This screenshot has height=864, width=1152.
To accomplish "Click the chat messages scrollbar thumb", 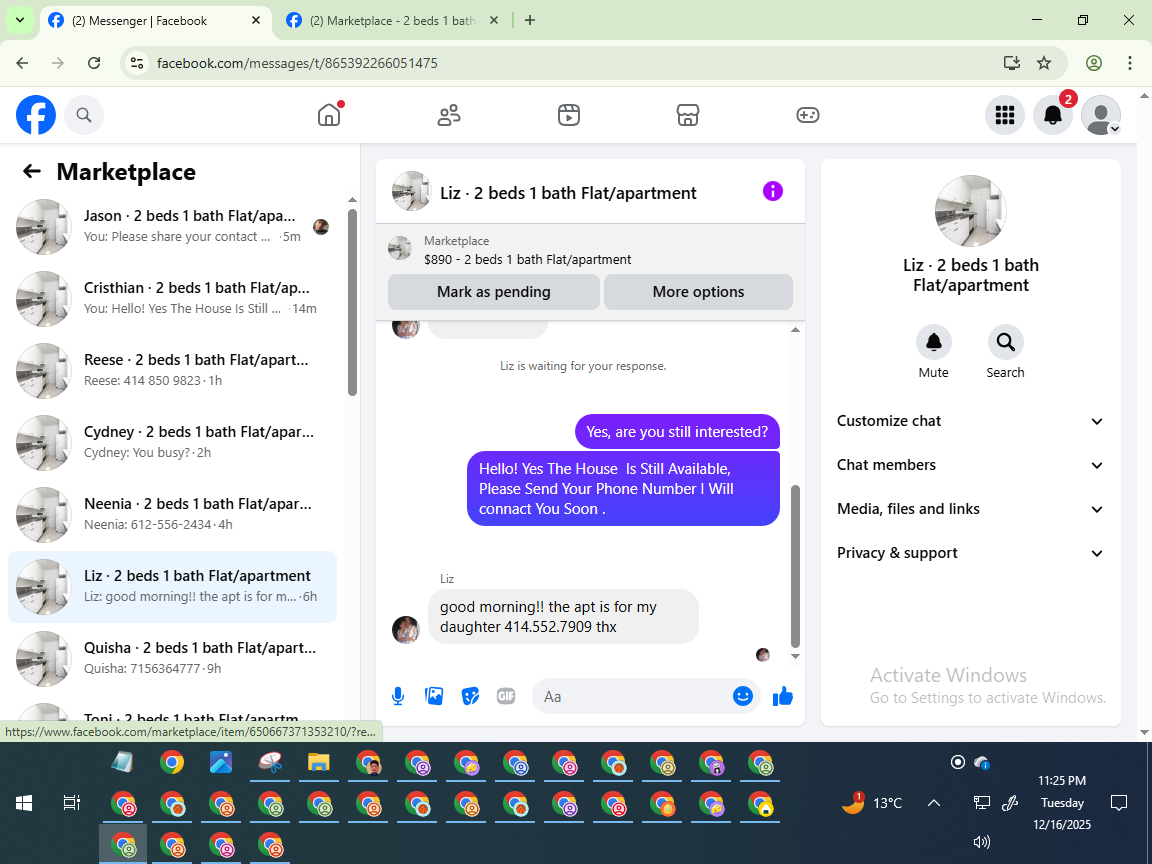I will tap(795, 566).
